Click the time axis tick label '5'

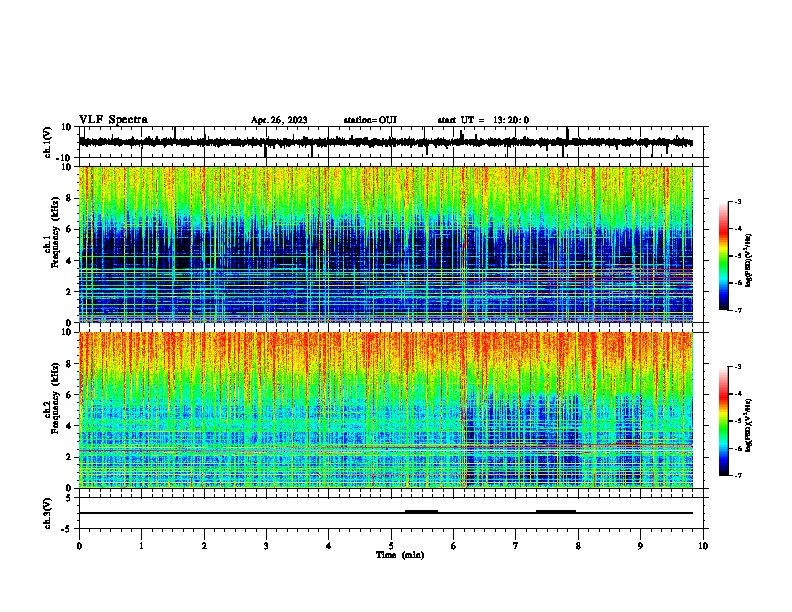coord(391,546)
